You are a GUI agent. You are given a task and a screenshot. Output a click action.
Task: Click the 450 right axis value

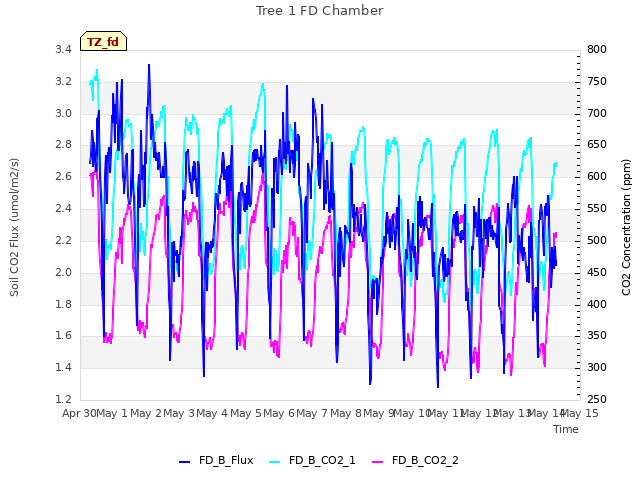(x=597, y=272)
